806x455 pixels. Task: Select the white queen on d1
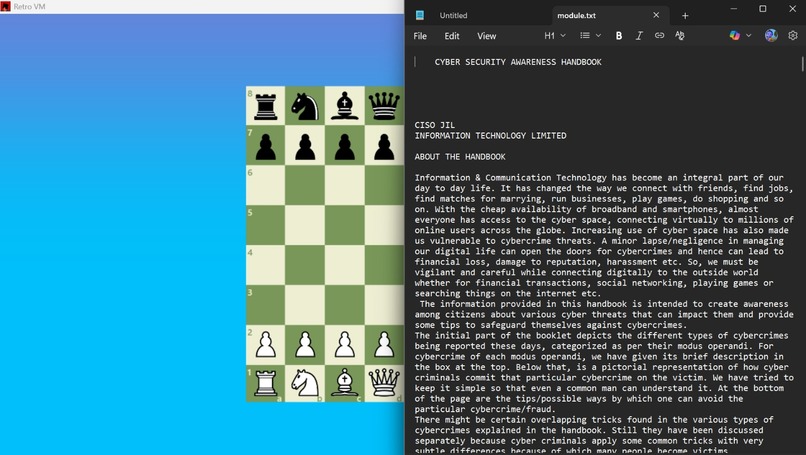point(384,383)
